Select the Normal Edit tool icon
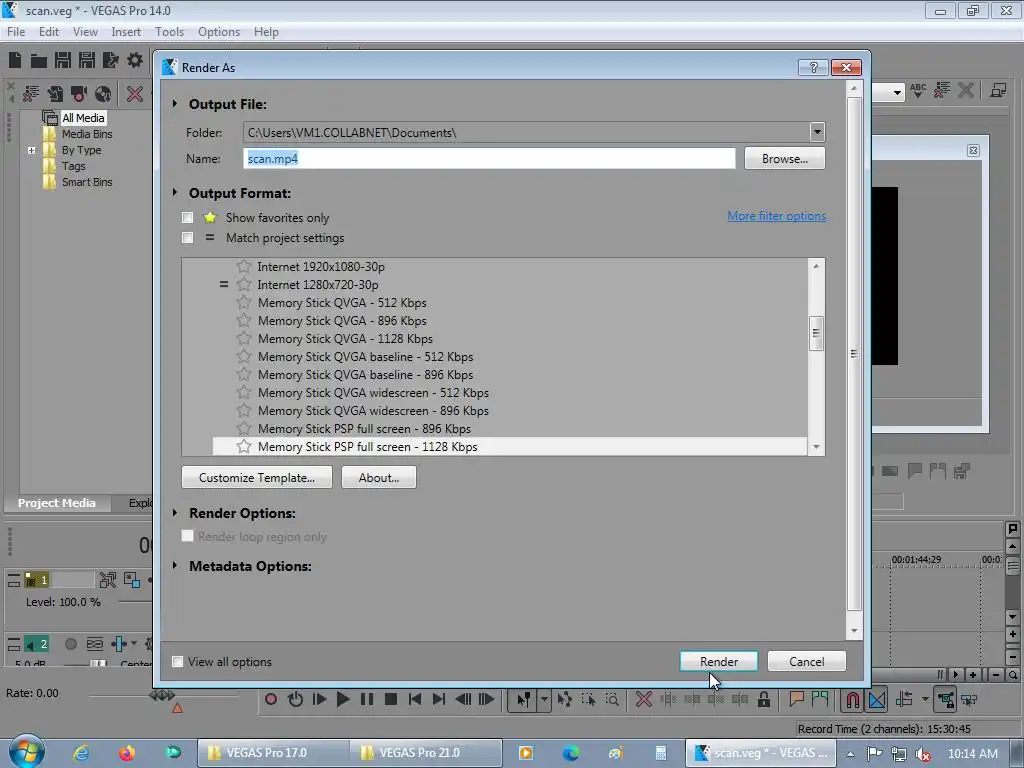The width and height of the screenshot is (1024, 768). tap(524, 700)
